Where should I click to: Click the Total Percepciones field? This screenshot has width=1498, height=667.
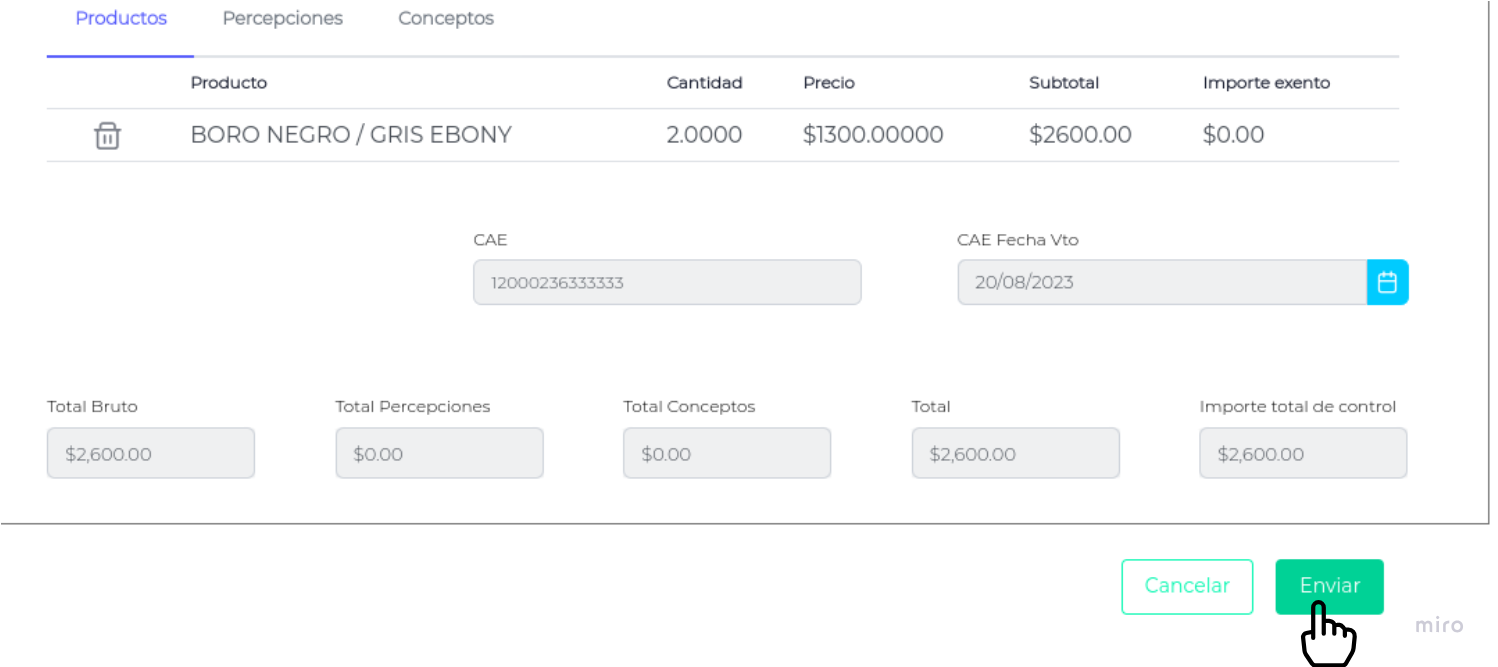pyautogui.click(x=439, y=454)
